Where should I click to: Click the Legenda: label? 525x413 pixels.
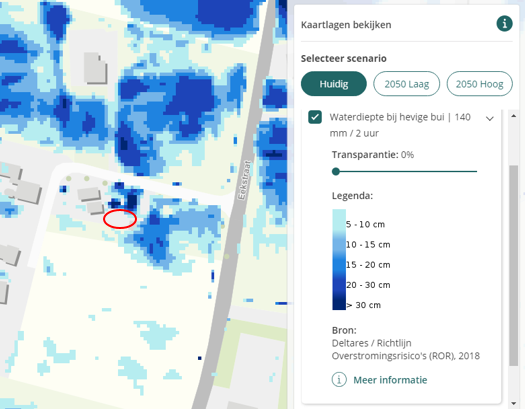(x=352, y=196)
